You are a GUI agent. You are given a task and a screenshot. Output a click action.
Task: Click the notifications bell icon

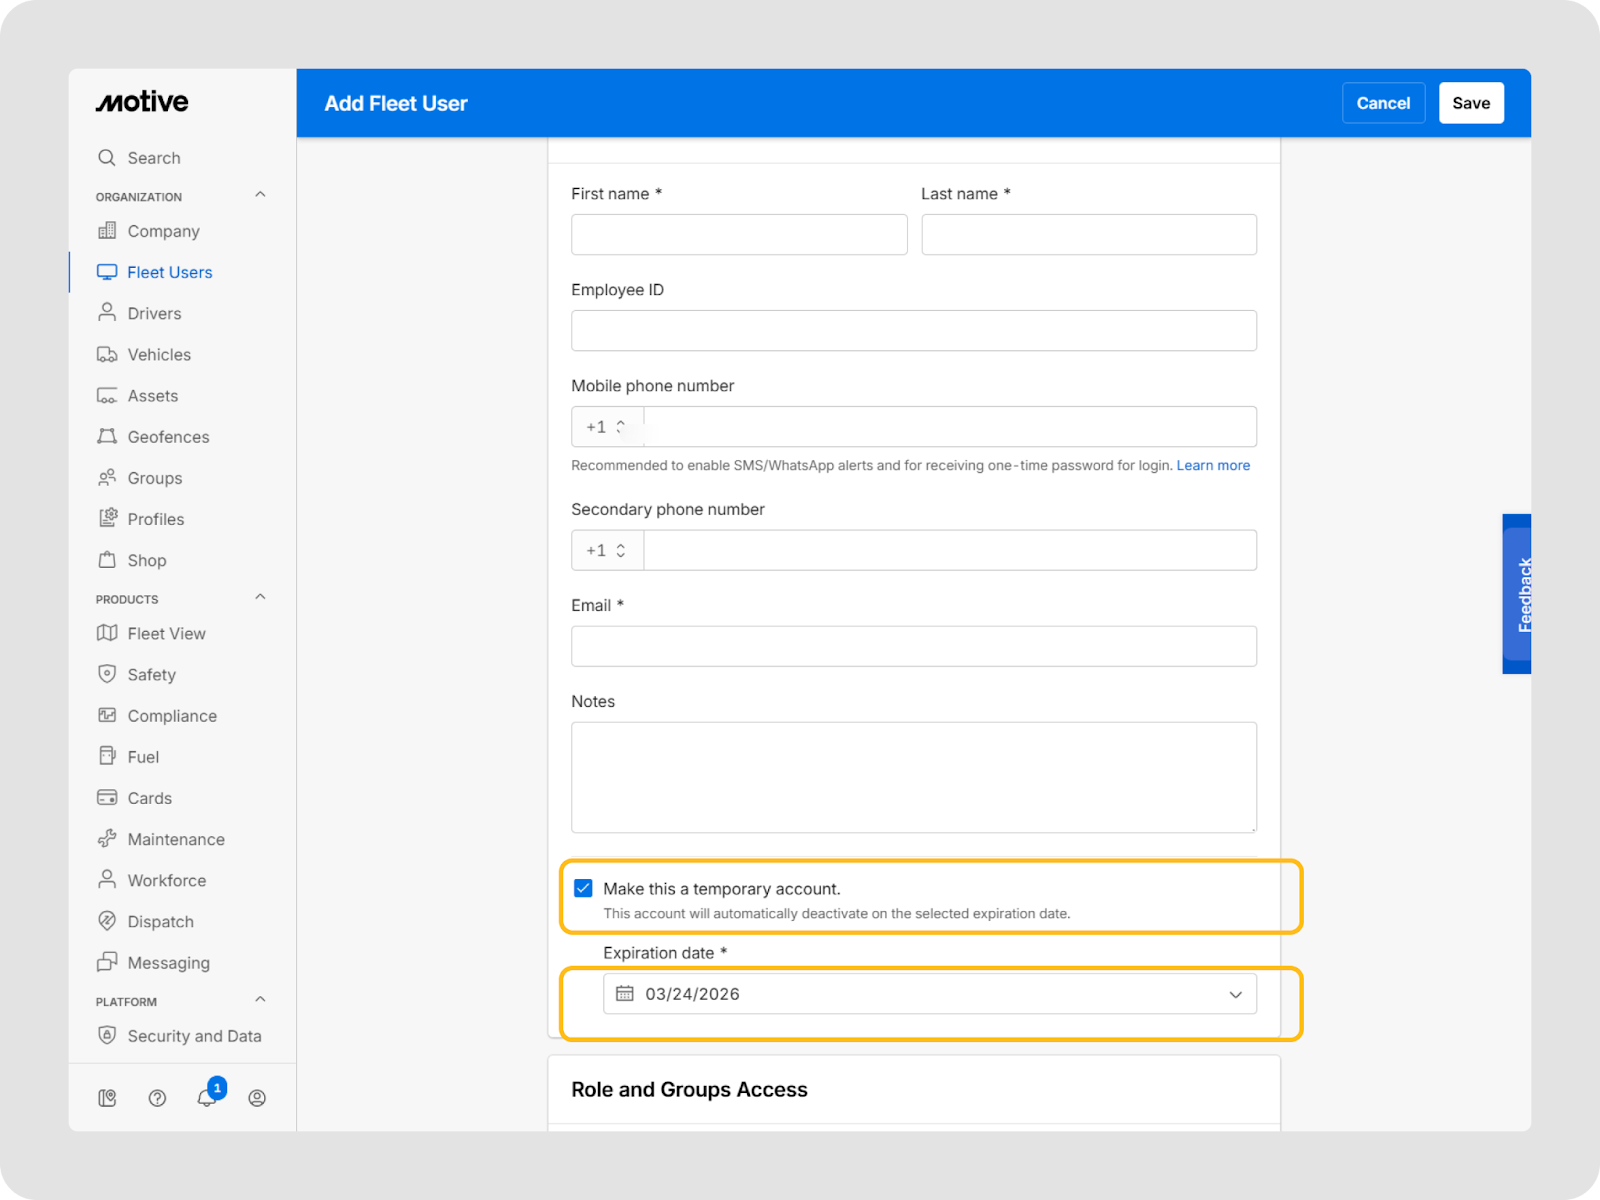point(207,1097)
